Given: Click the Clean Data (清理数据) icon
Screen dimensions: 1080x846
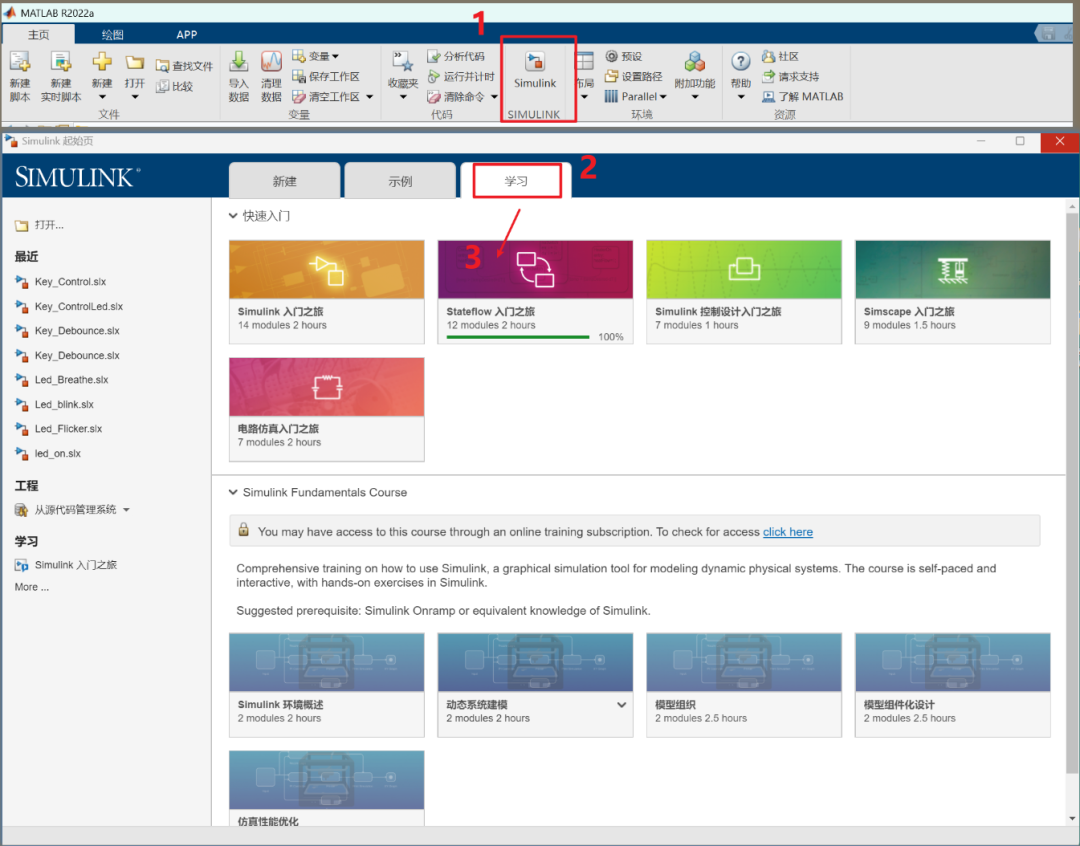Looking at the screenshot, I should [271, 62].
